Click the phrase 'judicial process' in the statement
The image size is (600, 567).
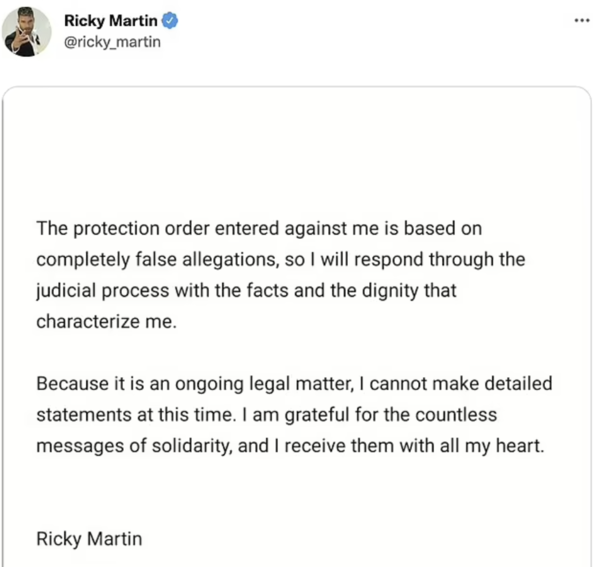point(103,290)
